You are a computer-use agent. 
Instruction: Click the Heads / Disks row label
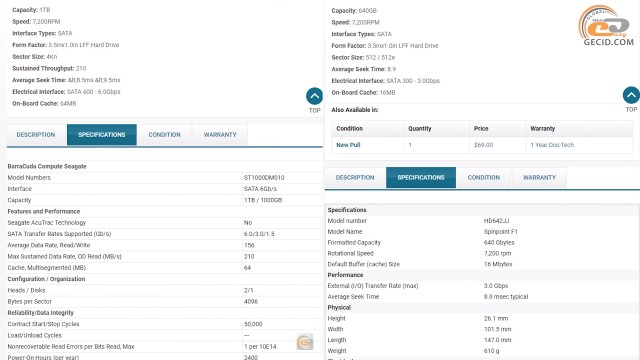27,291
